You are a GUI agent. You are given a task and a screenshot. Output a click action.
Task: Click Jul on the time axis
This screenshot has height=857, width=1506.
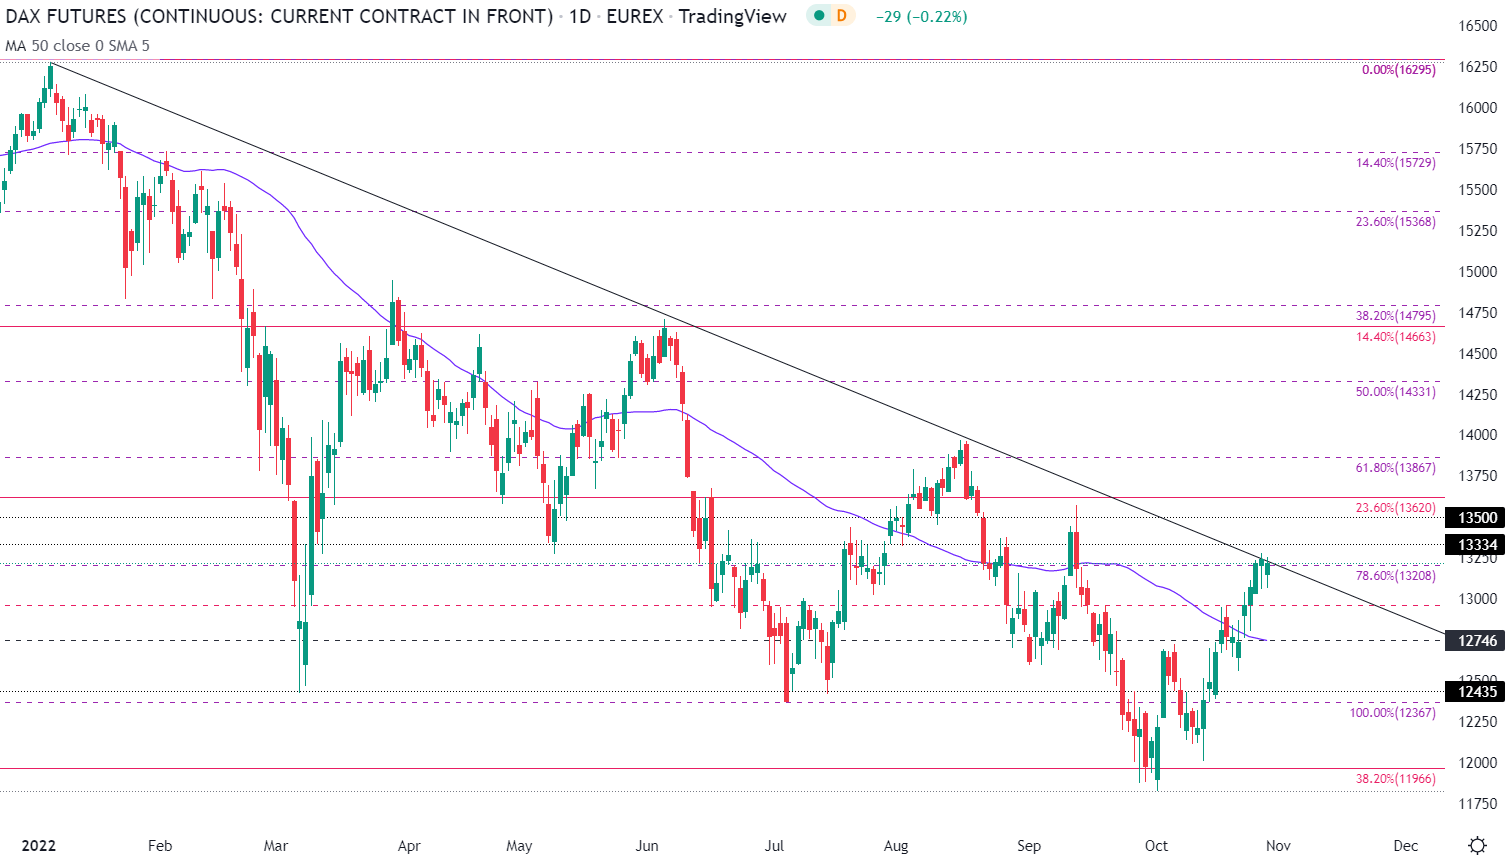[x=774, y=846]
